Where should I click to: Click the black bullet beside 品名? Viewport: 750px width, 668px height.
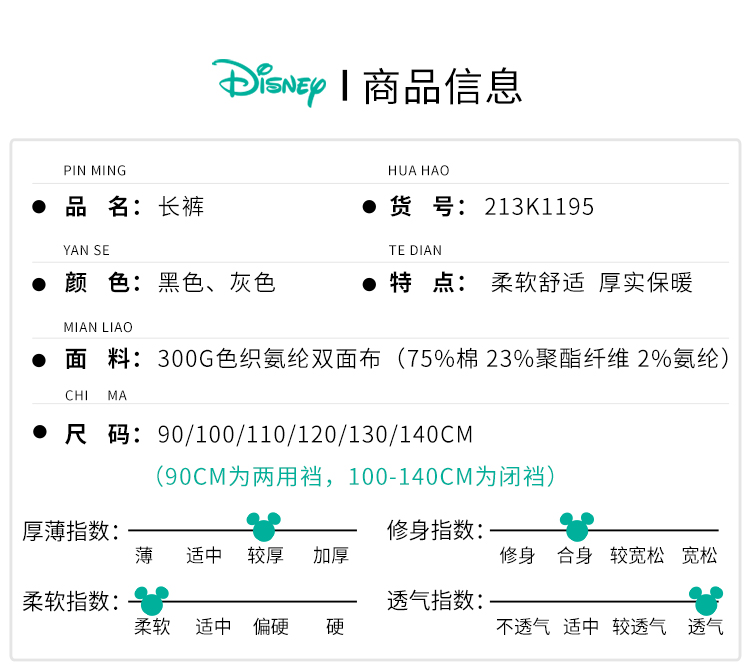click(40, 207)
